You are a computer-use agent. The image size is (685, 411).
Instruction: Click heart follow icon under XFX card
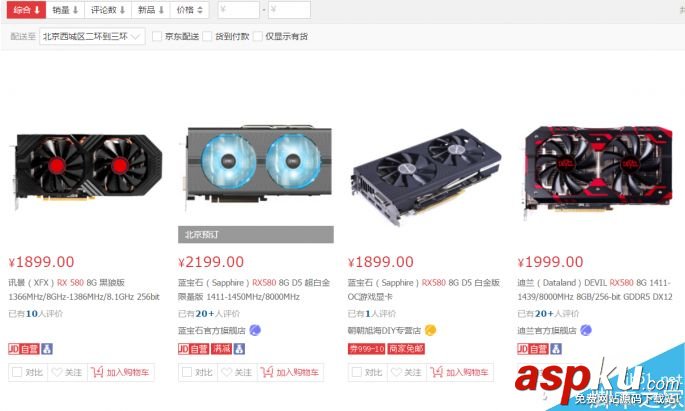click(57, 372)
